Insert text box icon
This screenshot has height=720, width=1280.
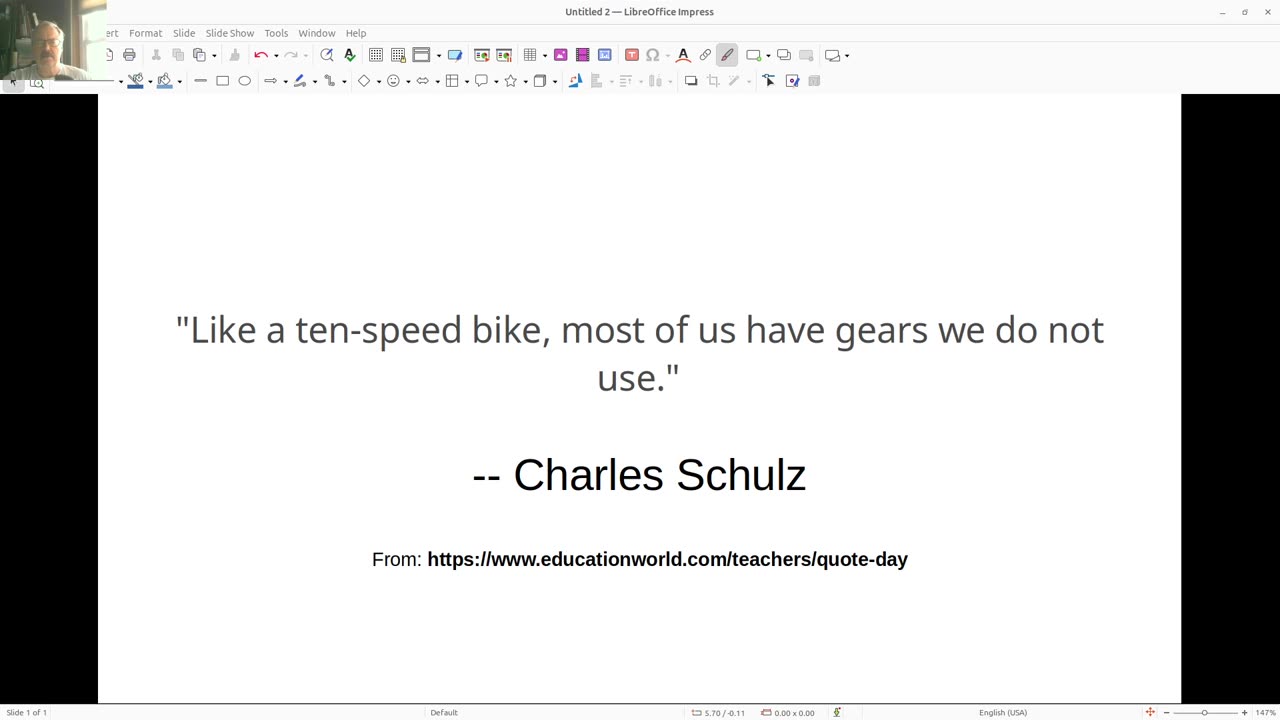pos(632,55)
